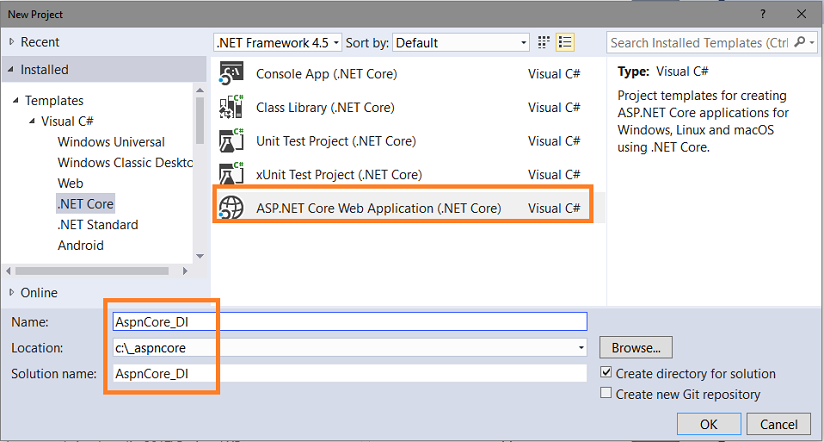This screenshot has height=442, width=824.
Task: Select the ASP.NET Core Web Application globe icon
Action: click(x=231, y=208)
